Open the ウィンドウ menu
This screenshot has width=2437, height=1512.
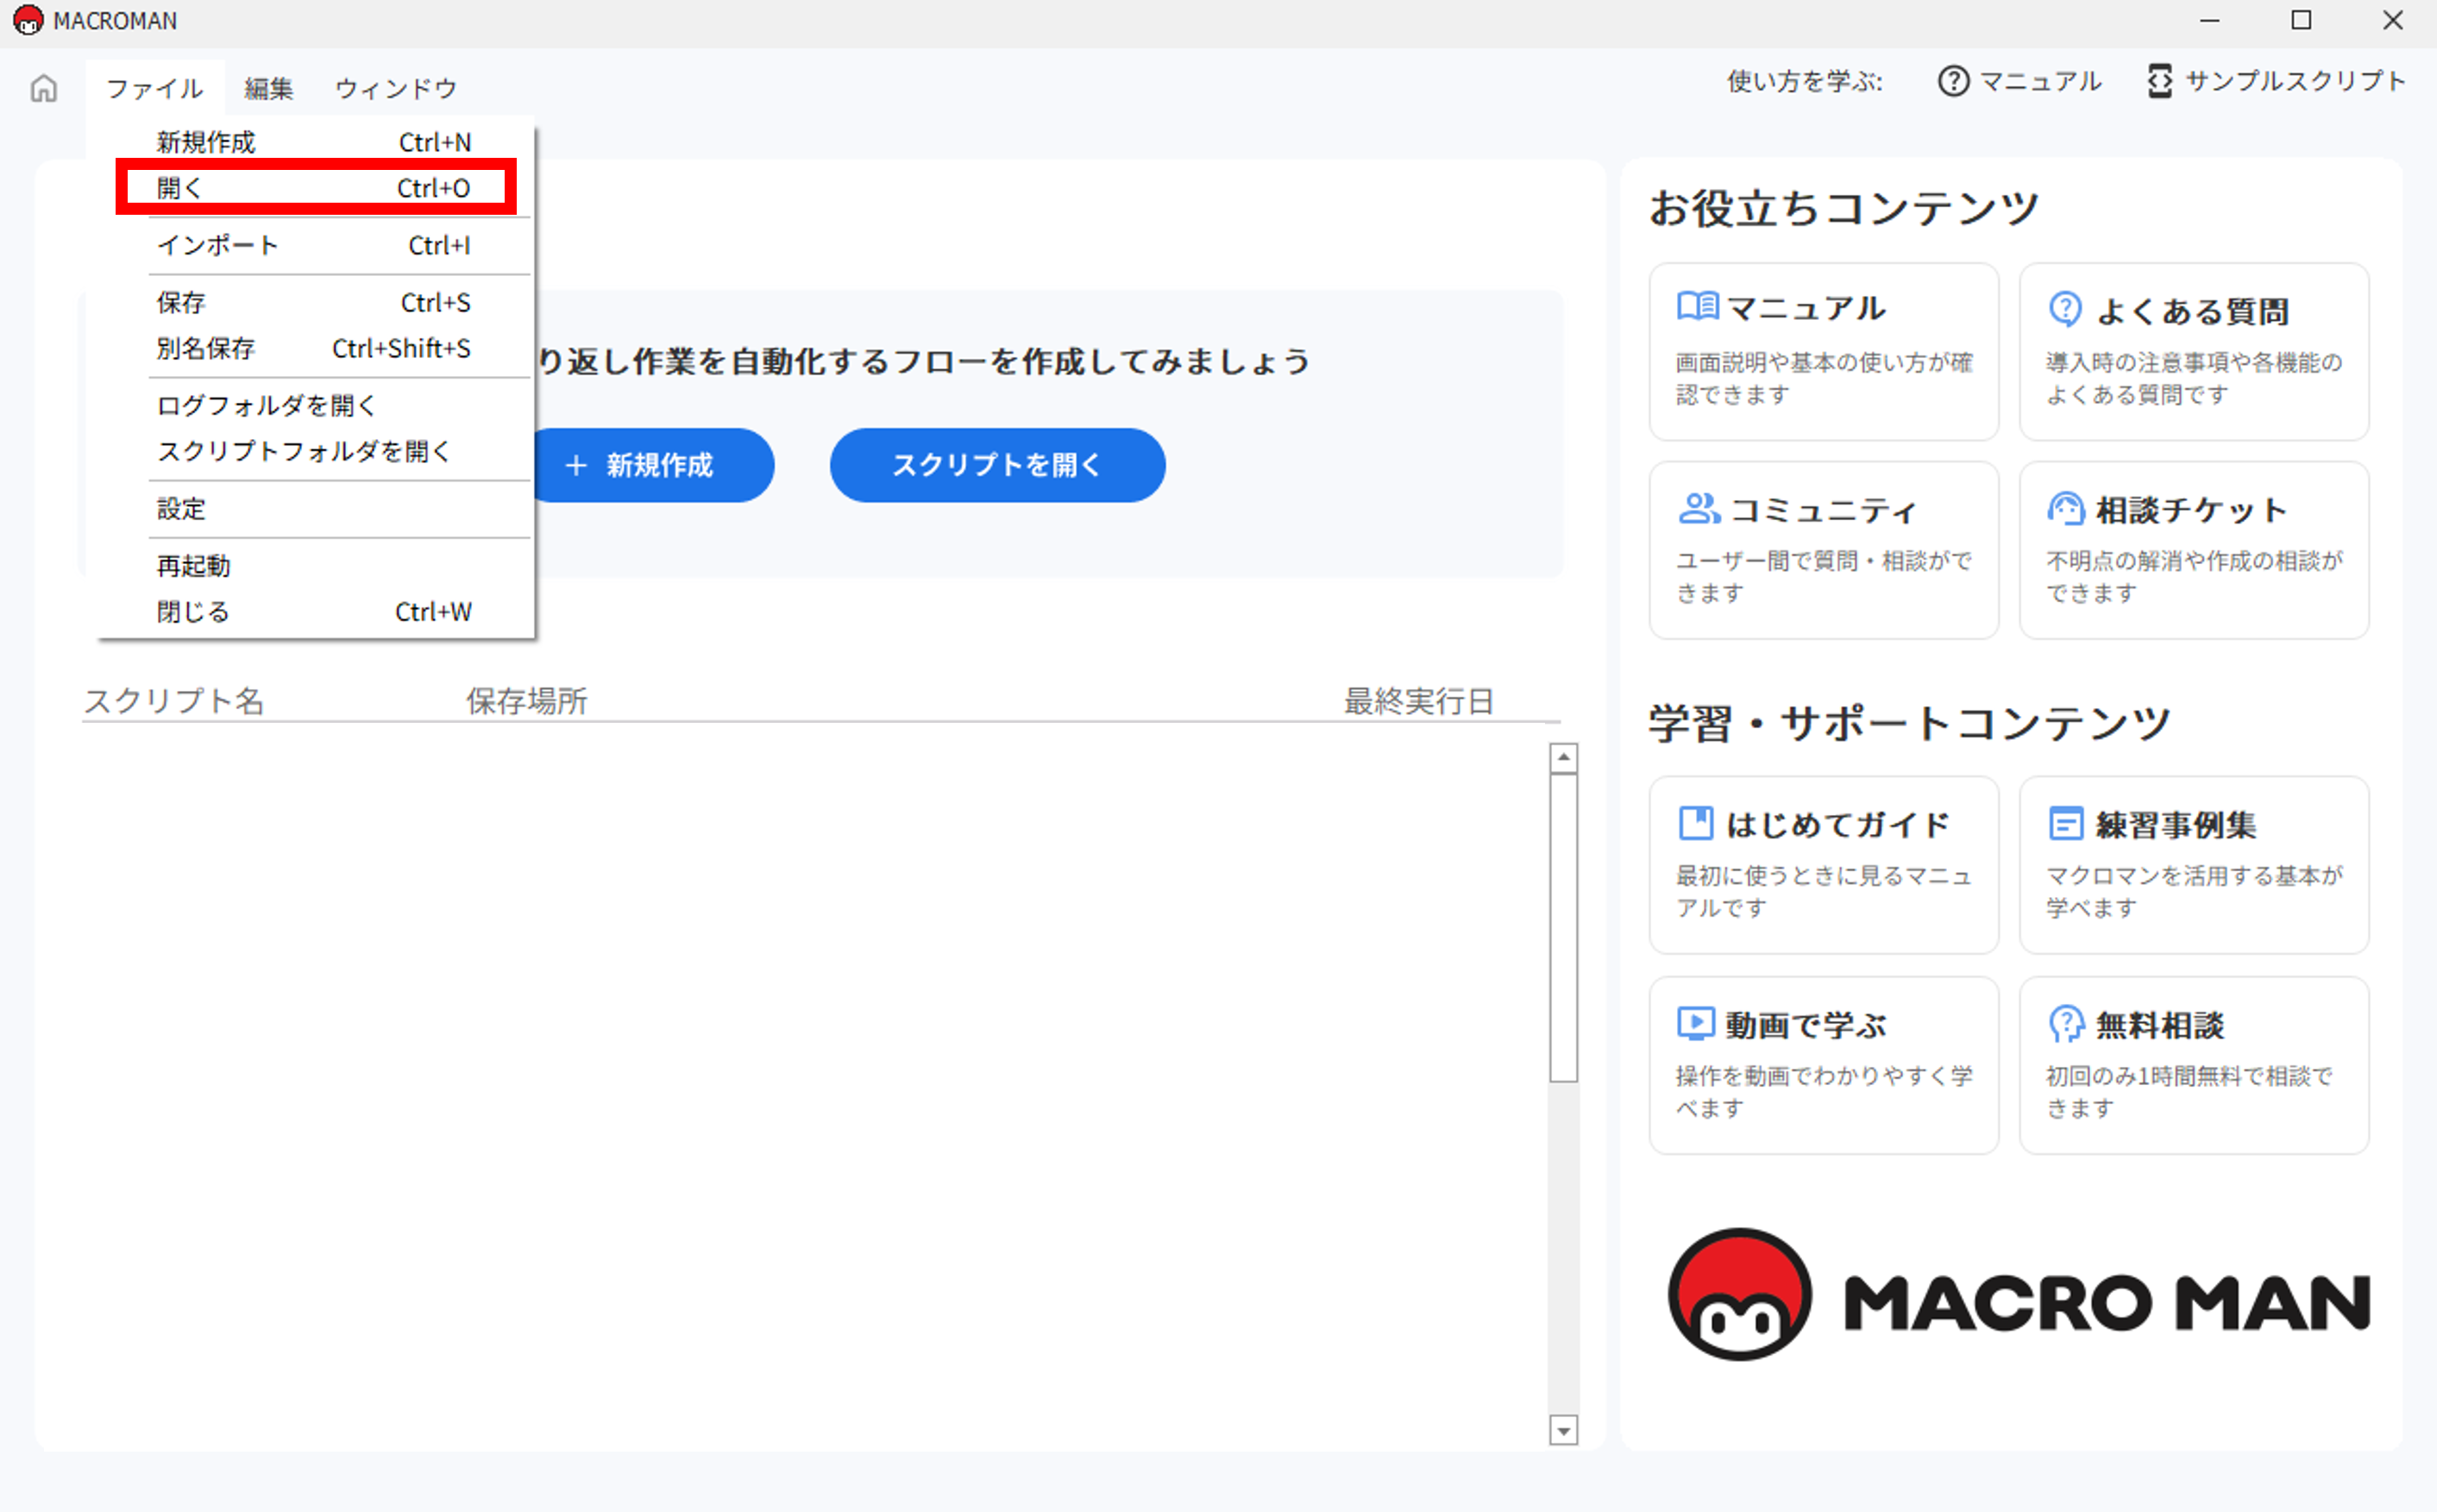pos(395,88)
